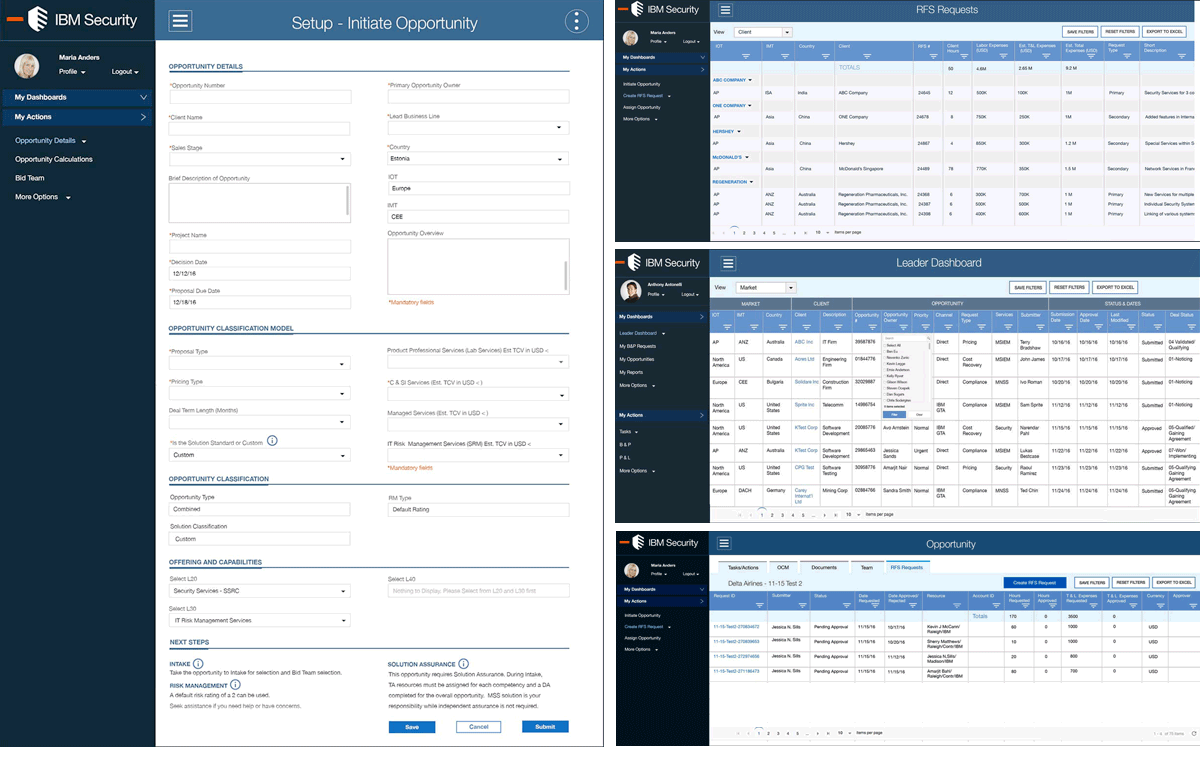Click Anthony Antonelli avatar in Leader Dashboard
1200x759 pixels.
pyautogui.click(x=630, y=290)
